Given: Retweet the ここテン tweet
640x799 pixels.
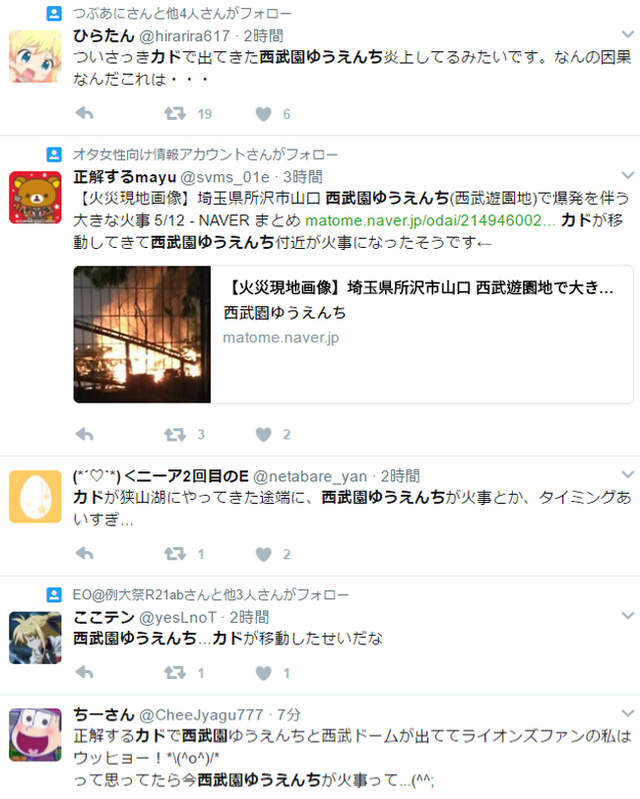Looking at the screenshot, I should [x=175, y=673].
